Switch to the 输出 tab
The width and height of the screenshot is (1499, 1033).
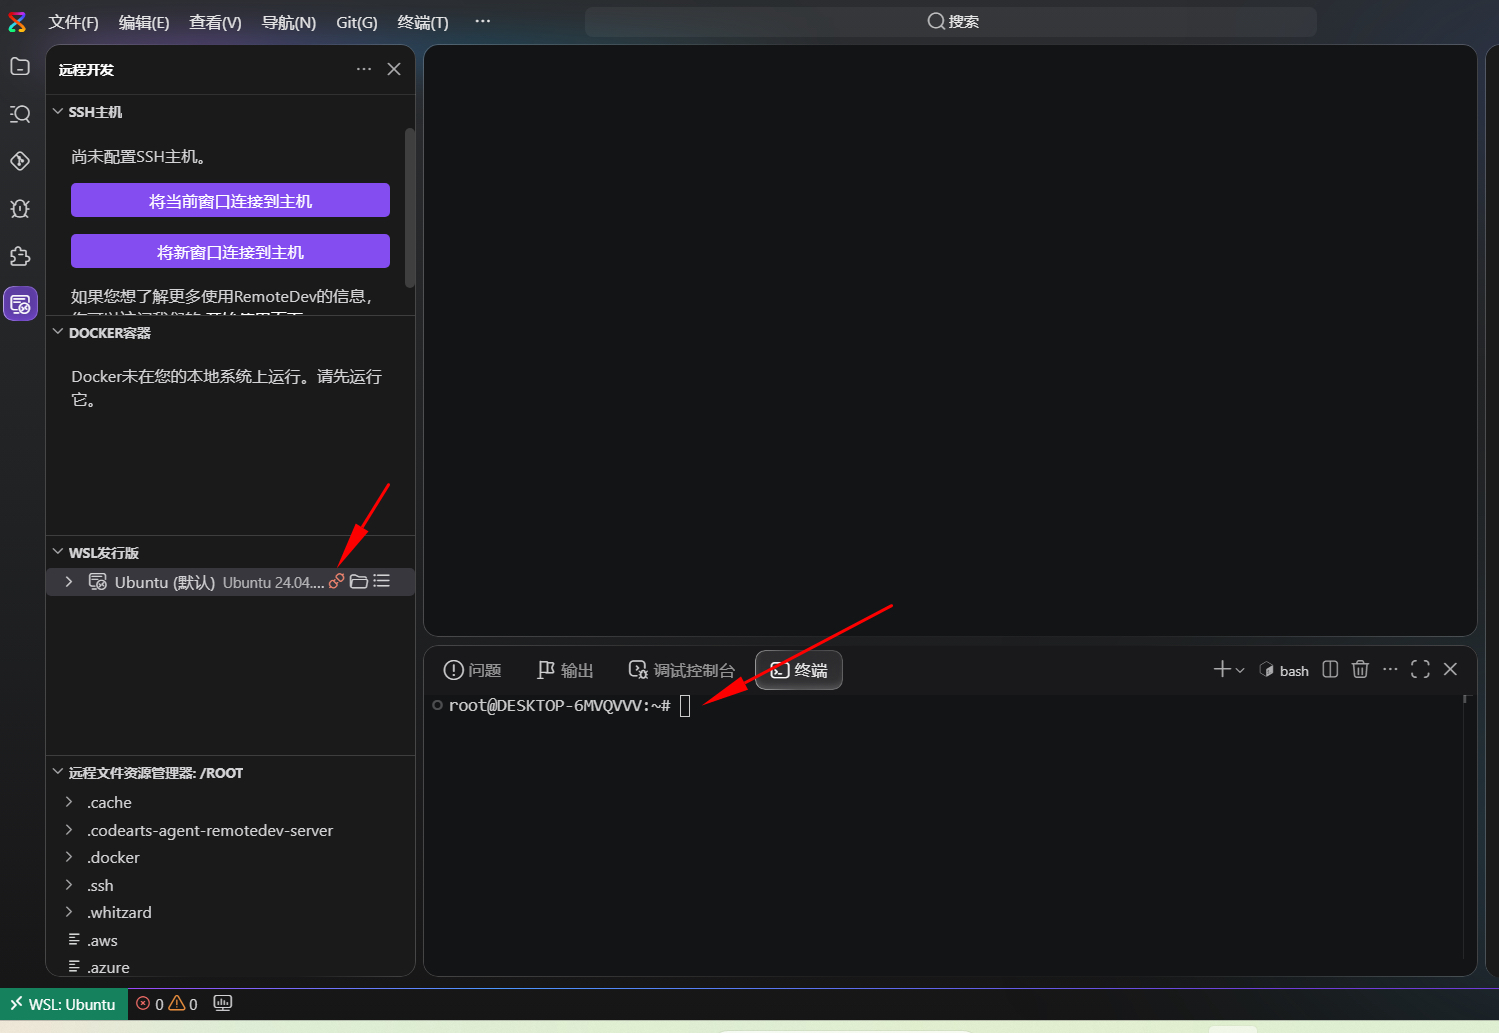point(565,670)
